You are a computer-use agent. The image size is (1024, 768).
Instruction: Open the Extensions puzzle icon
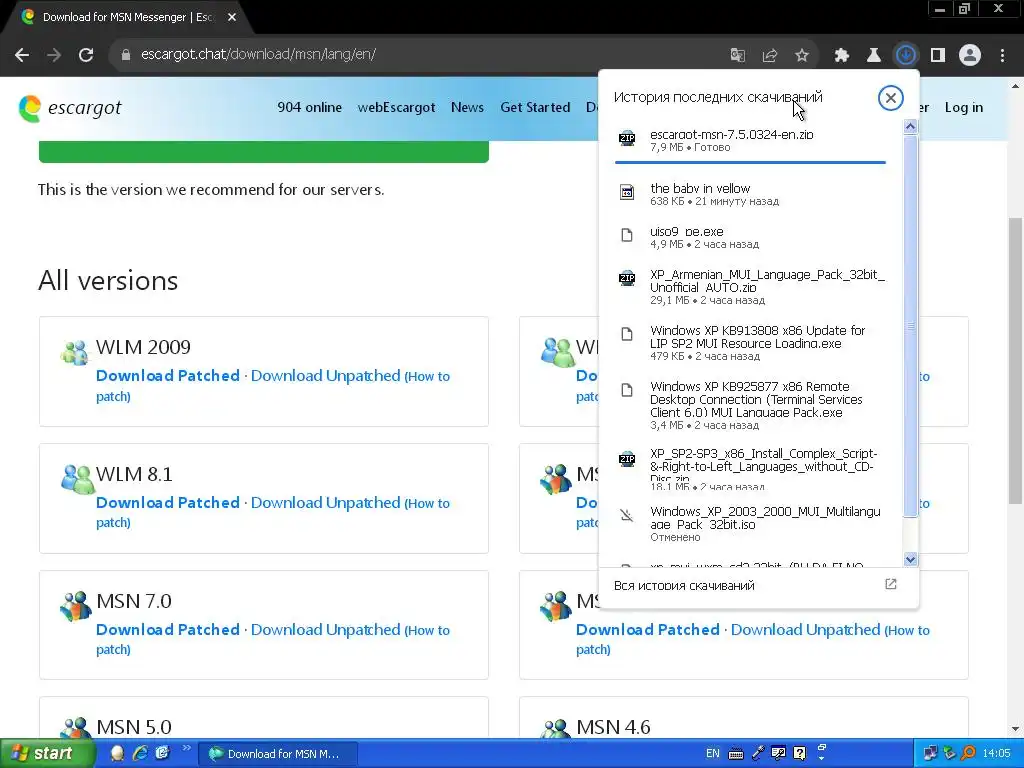coord(842,55)
